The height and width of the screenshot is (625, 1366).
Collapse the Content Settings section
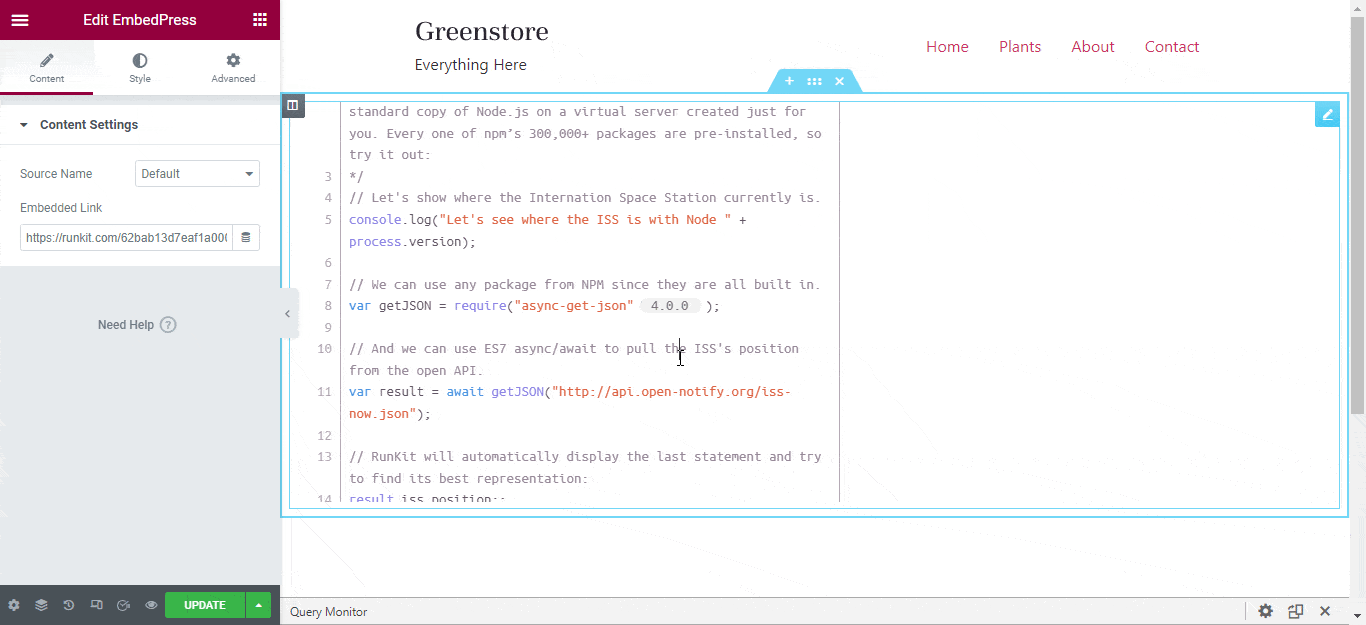click(x=140, y=125)
